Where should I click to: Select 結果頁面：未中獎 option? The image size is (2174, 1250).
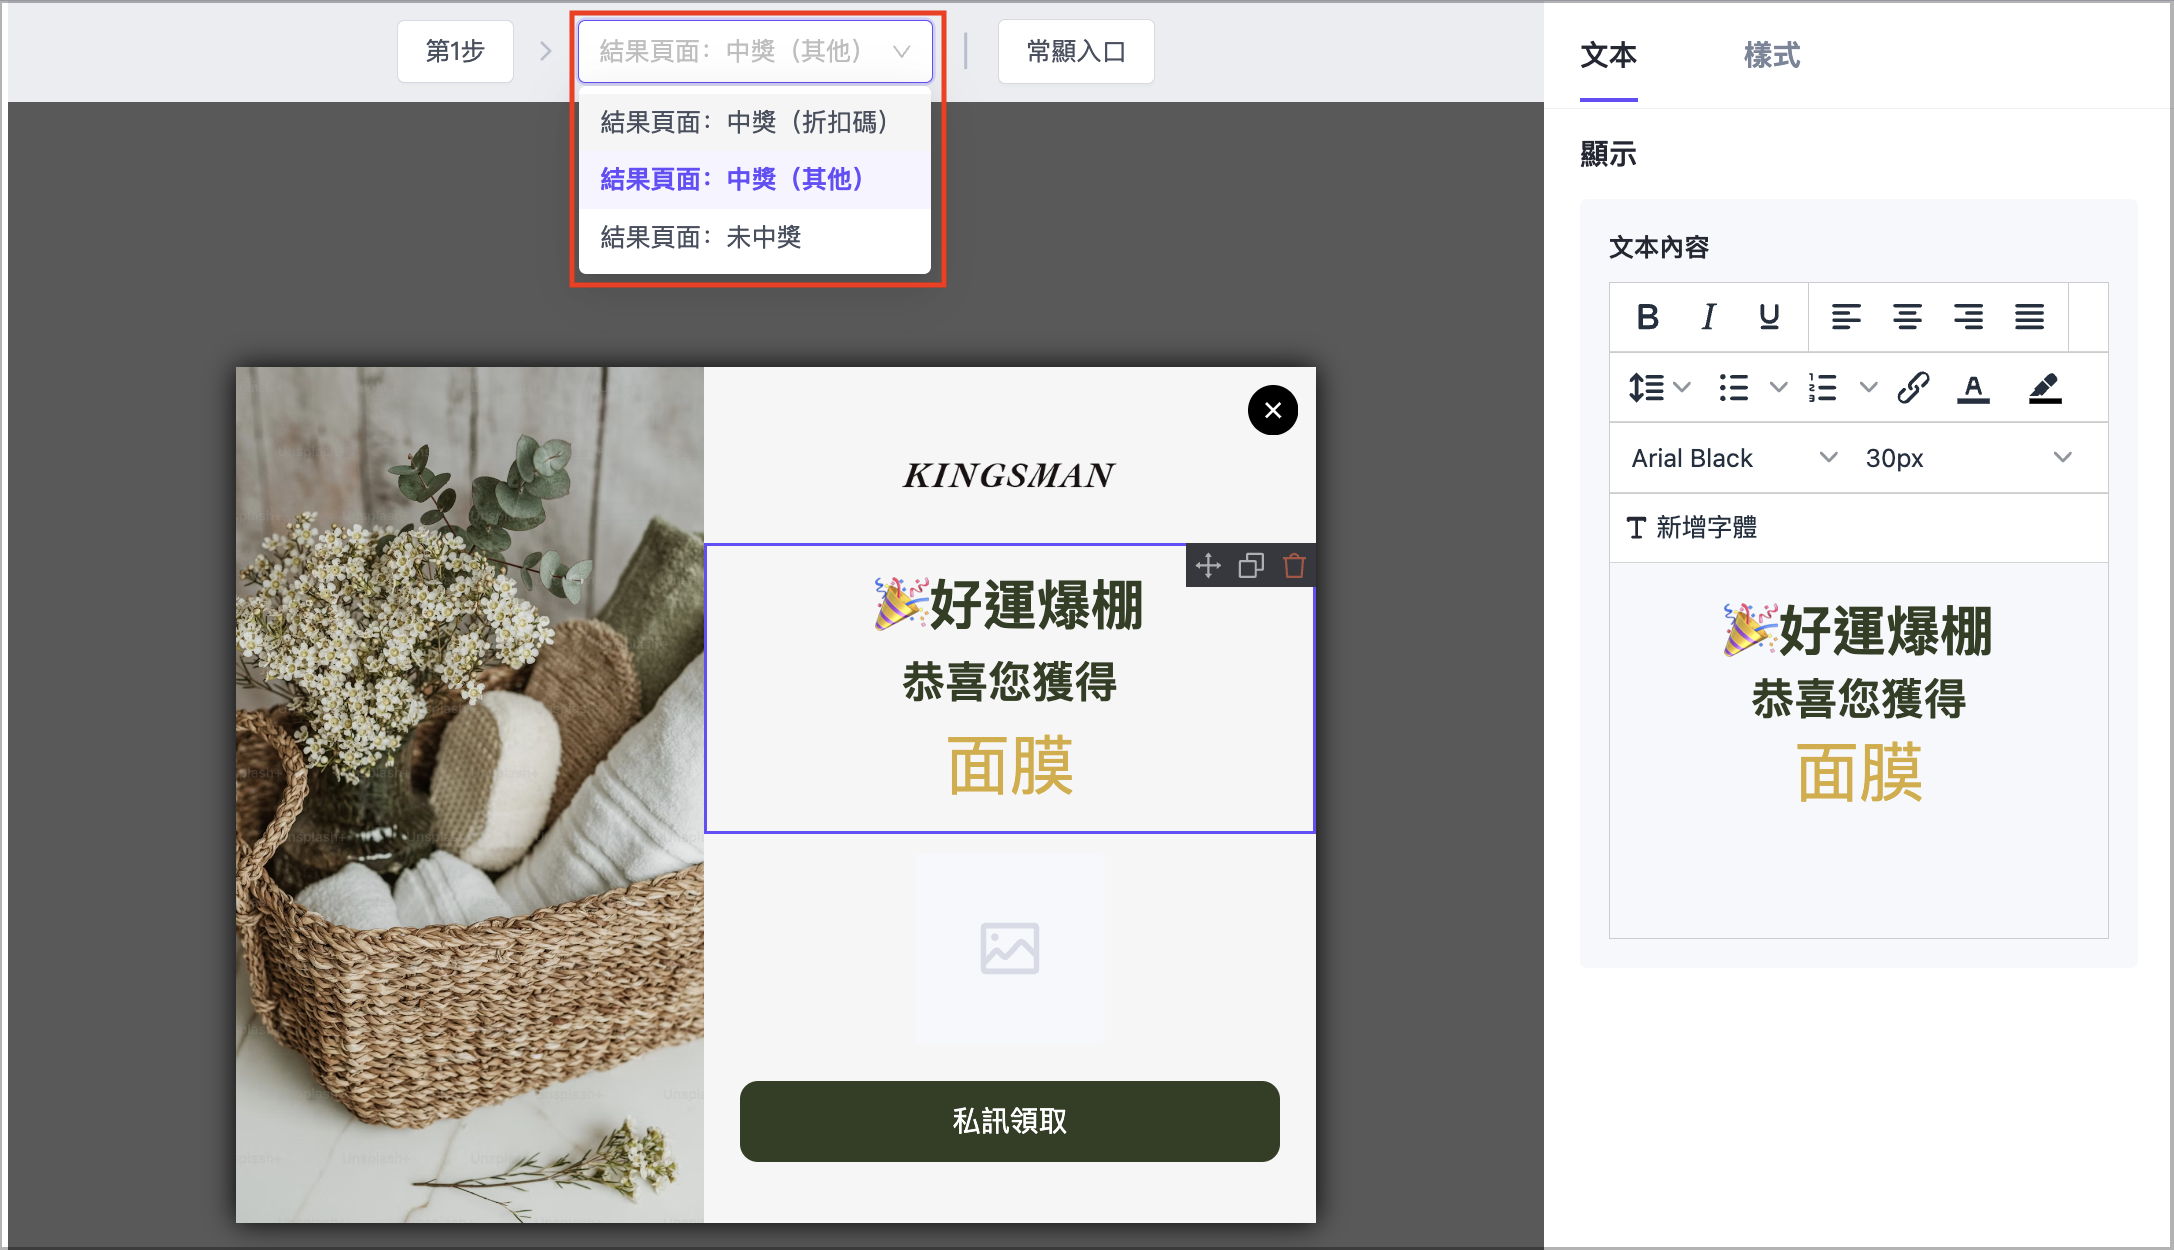pyautogui.click(x=701, y=237)
